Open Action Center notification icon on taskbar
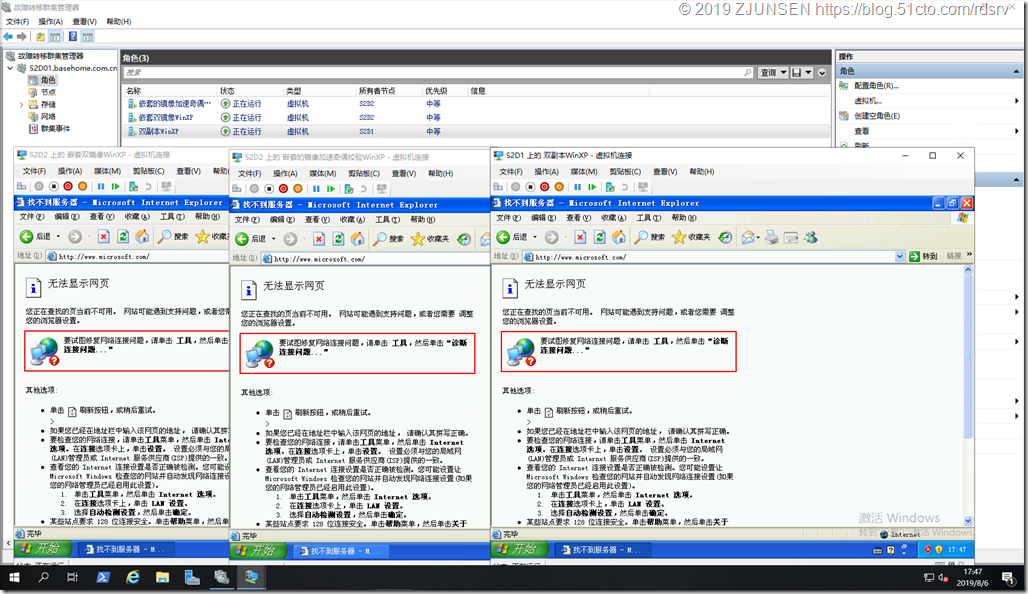This screenshot has height=594, width=1028. [1008, 578]
